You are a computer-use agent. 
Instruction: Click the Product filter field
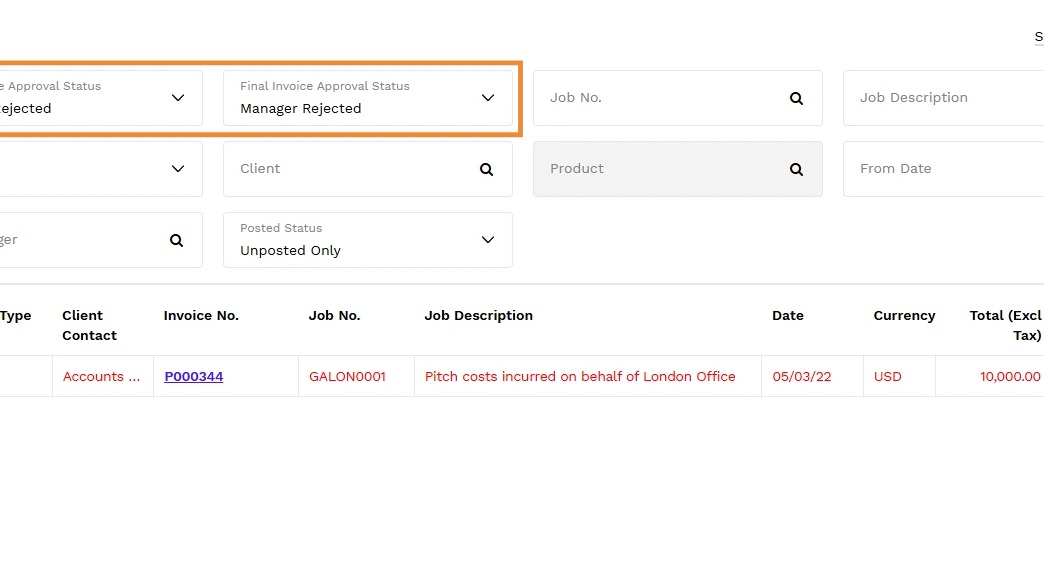pyautogui.click(x=660, y=169)
